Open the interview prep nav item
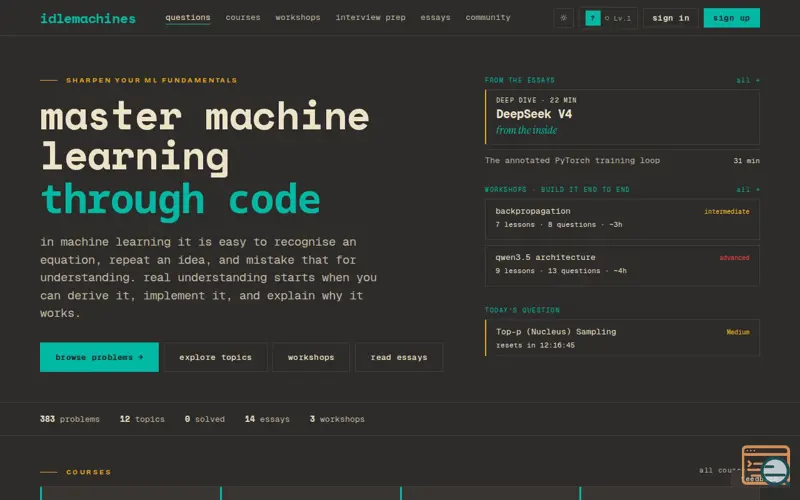This screenshot has height=500, width=800. tap(370, 17)
